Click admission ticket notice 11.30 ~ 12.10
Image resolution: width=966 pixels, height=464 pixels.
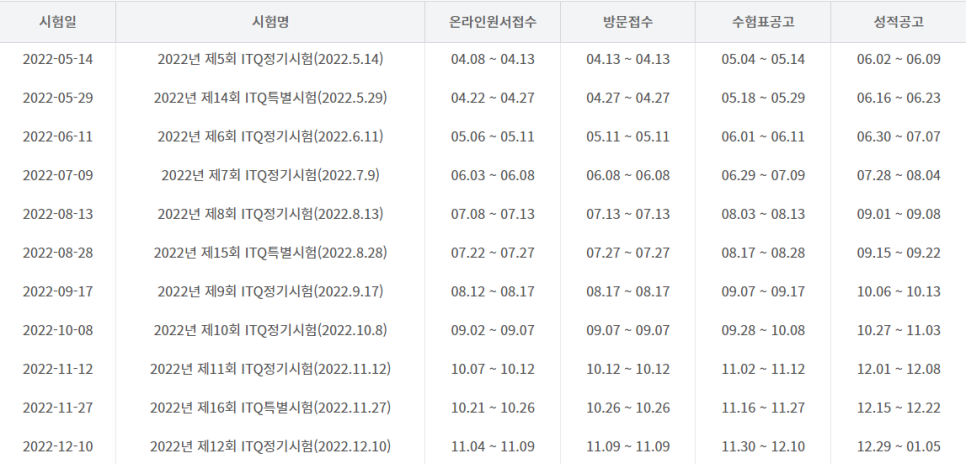click(x=763, y=447)
